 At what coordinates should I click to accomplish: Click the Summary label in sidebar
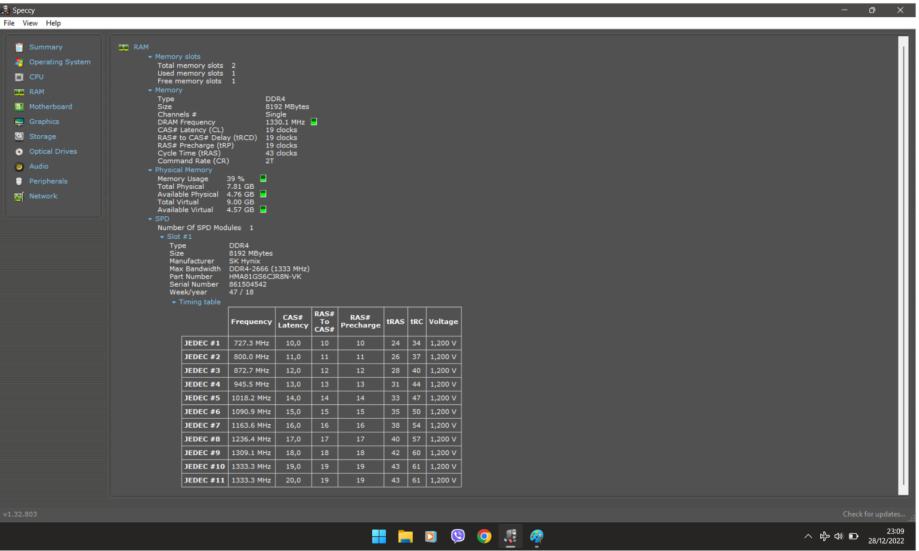pos(46,47)
